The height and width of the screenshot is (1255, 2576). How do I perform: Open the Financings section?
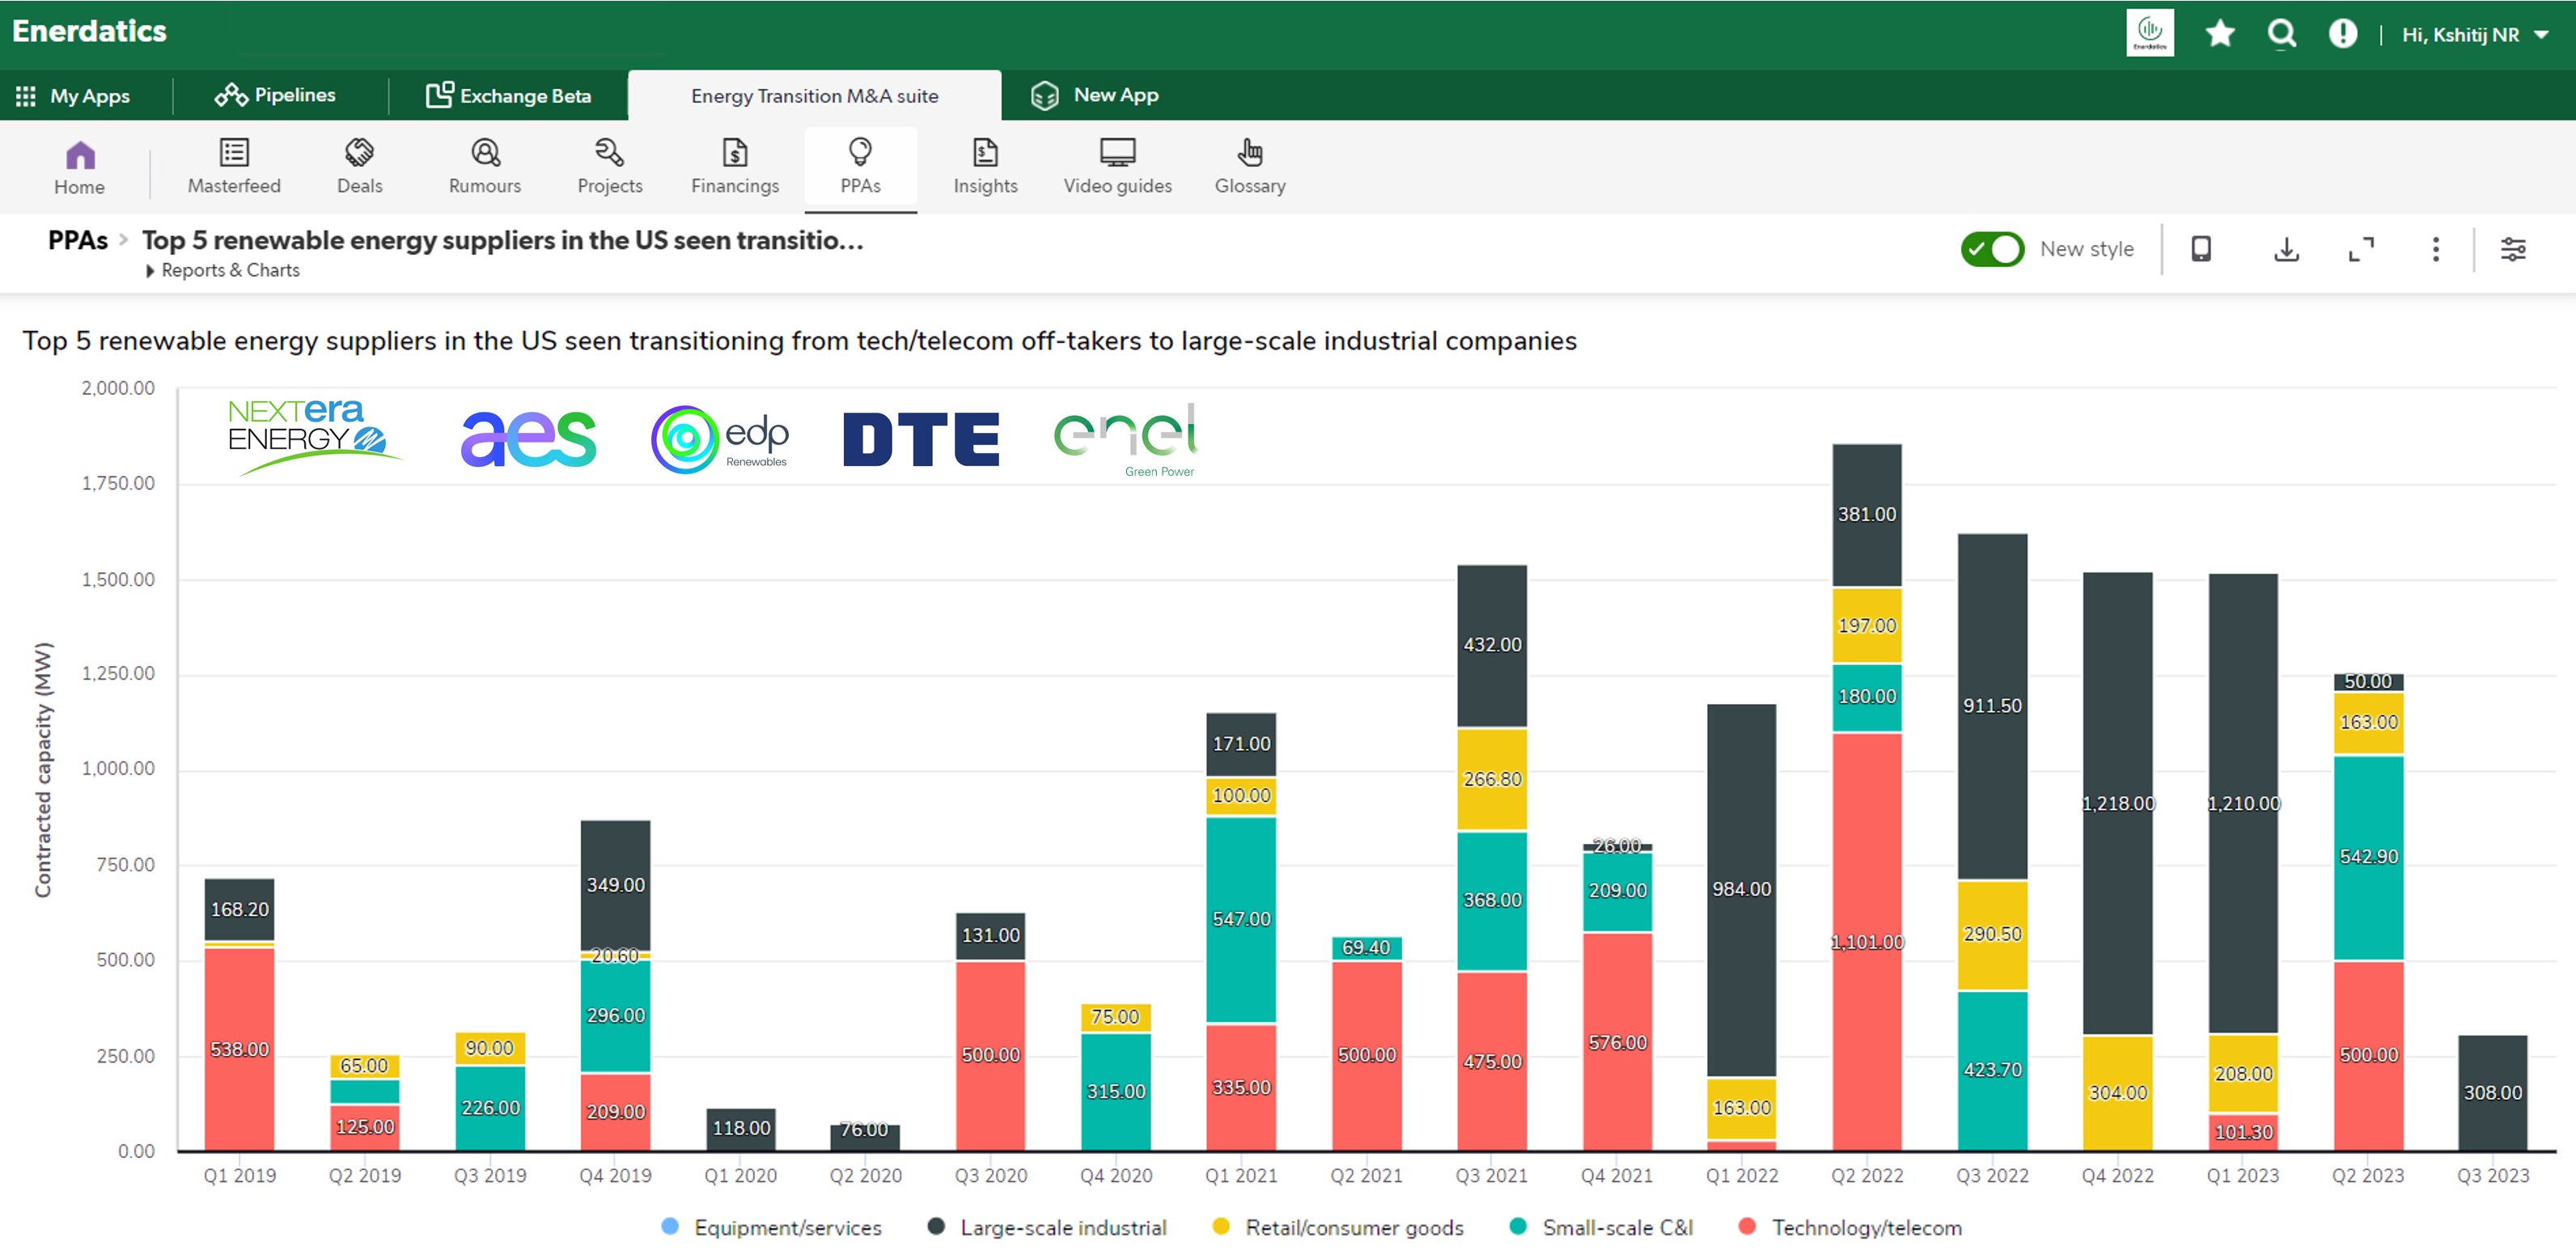[734, 166]
